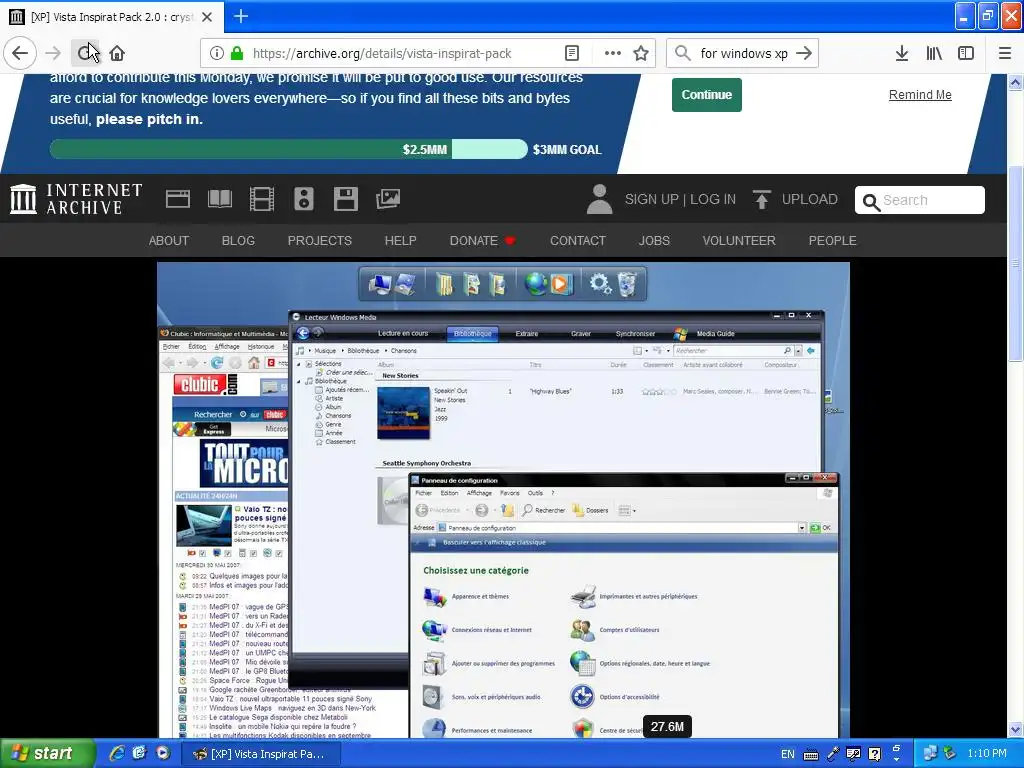Open a new tab with the plus button
The width and height of the screenshot is (1024, 768).
(x=241, y=16)
